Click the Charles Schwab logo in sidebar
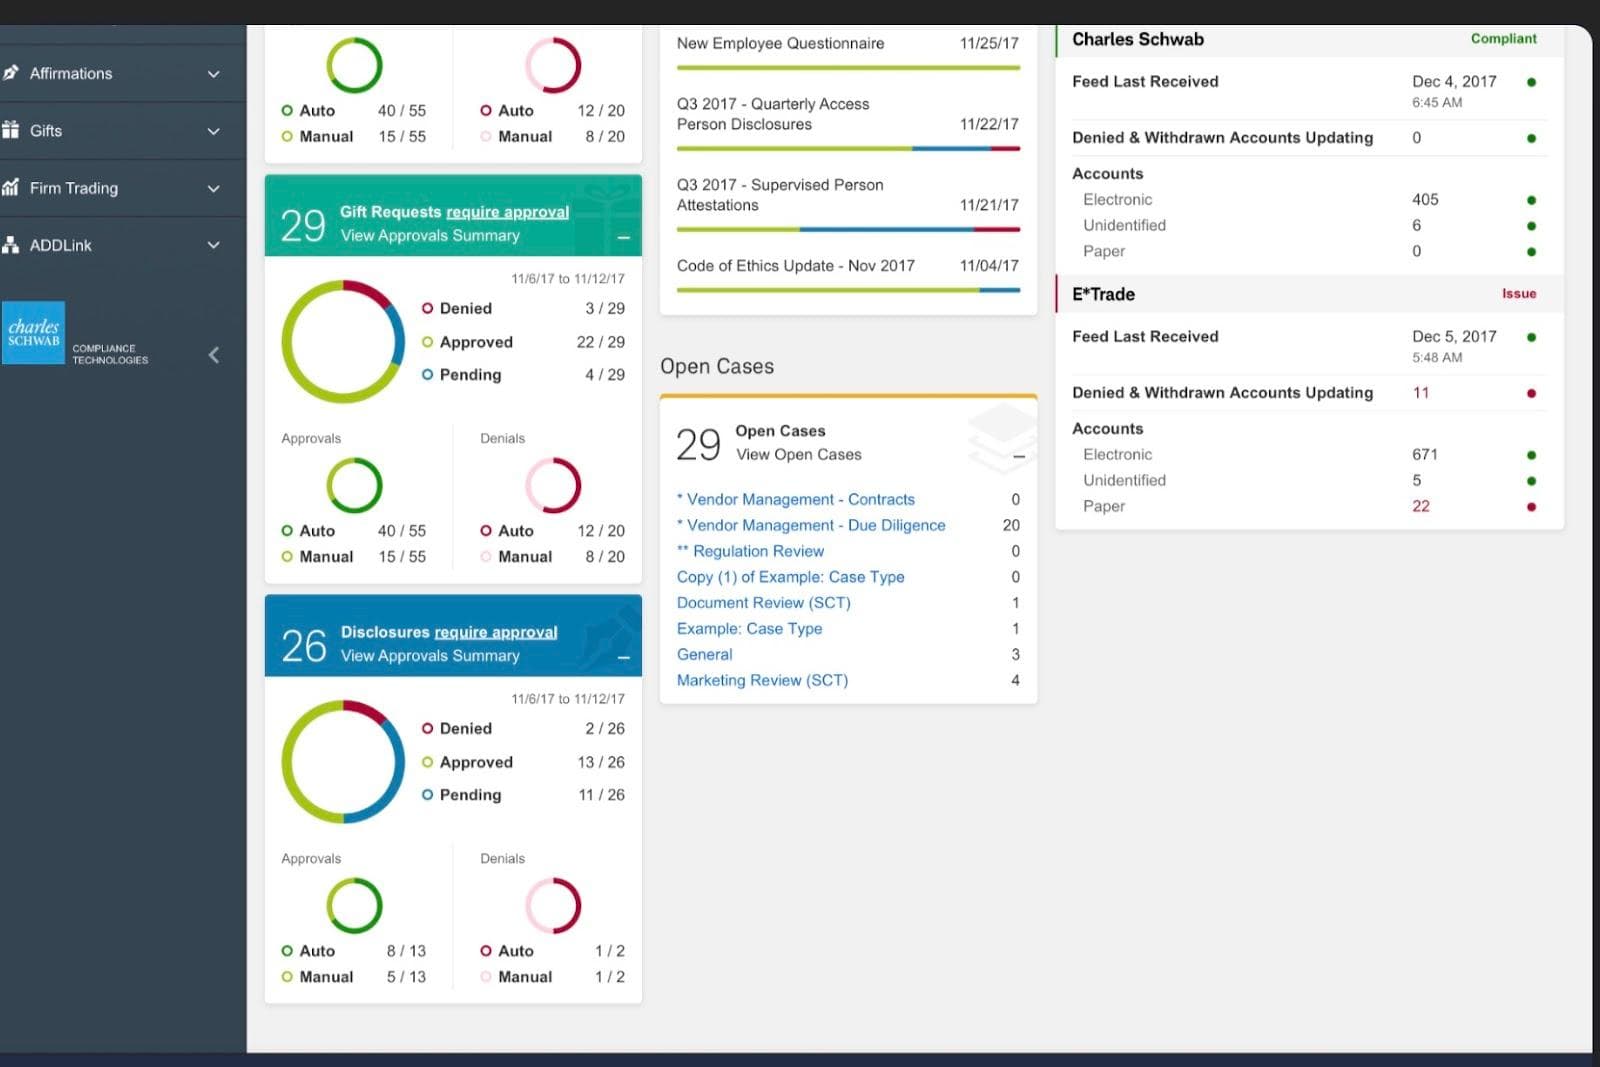The image size is (1600, 1067). click(x=33, y=332)
